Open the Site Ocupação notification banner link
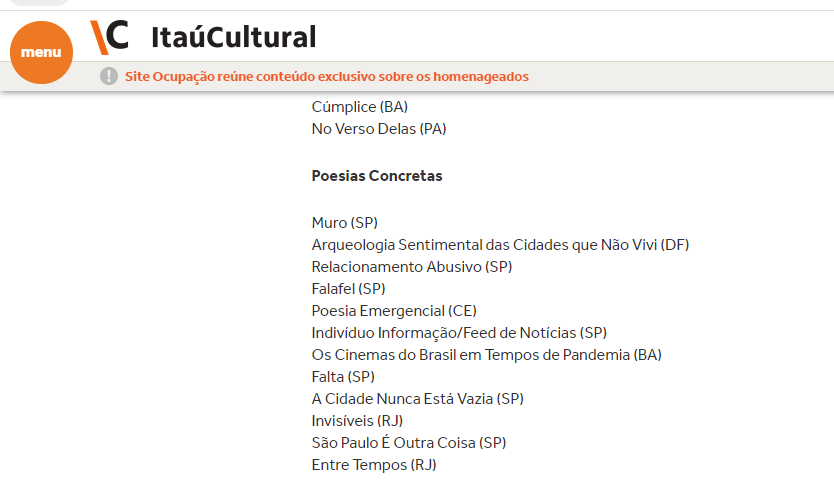Image resolution: width=834 pixels, height=499 pixels. [326, 77]
